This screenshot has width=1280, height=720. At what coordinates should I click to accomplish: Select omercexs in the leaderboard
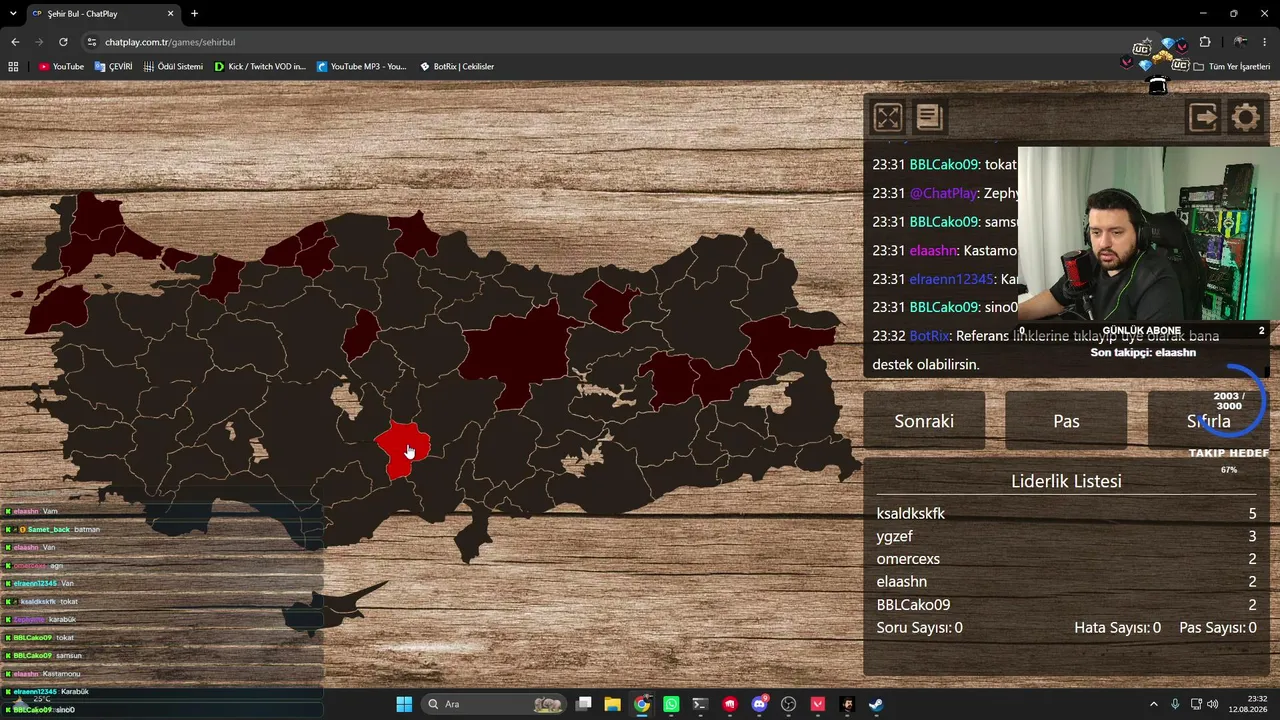pyautogui.click(x=908, y=559)
